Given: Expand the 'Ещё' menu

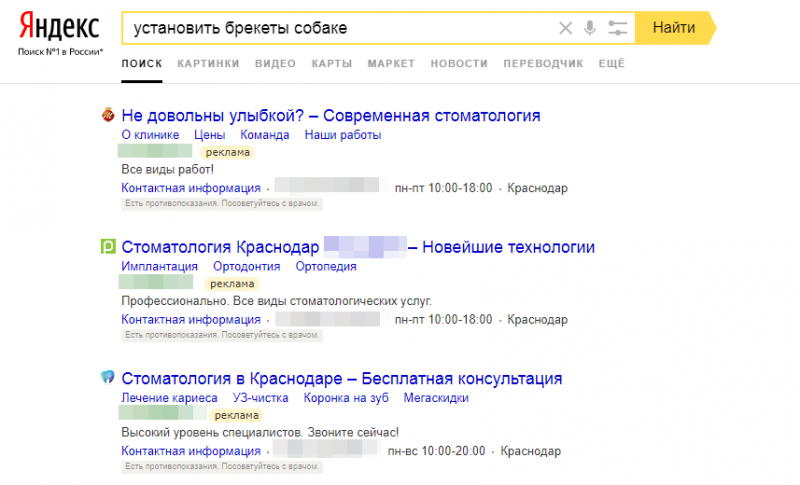Looking at the screenshot, I should coord(611,64).
